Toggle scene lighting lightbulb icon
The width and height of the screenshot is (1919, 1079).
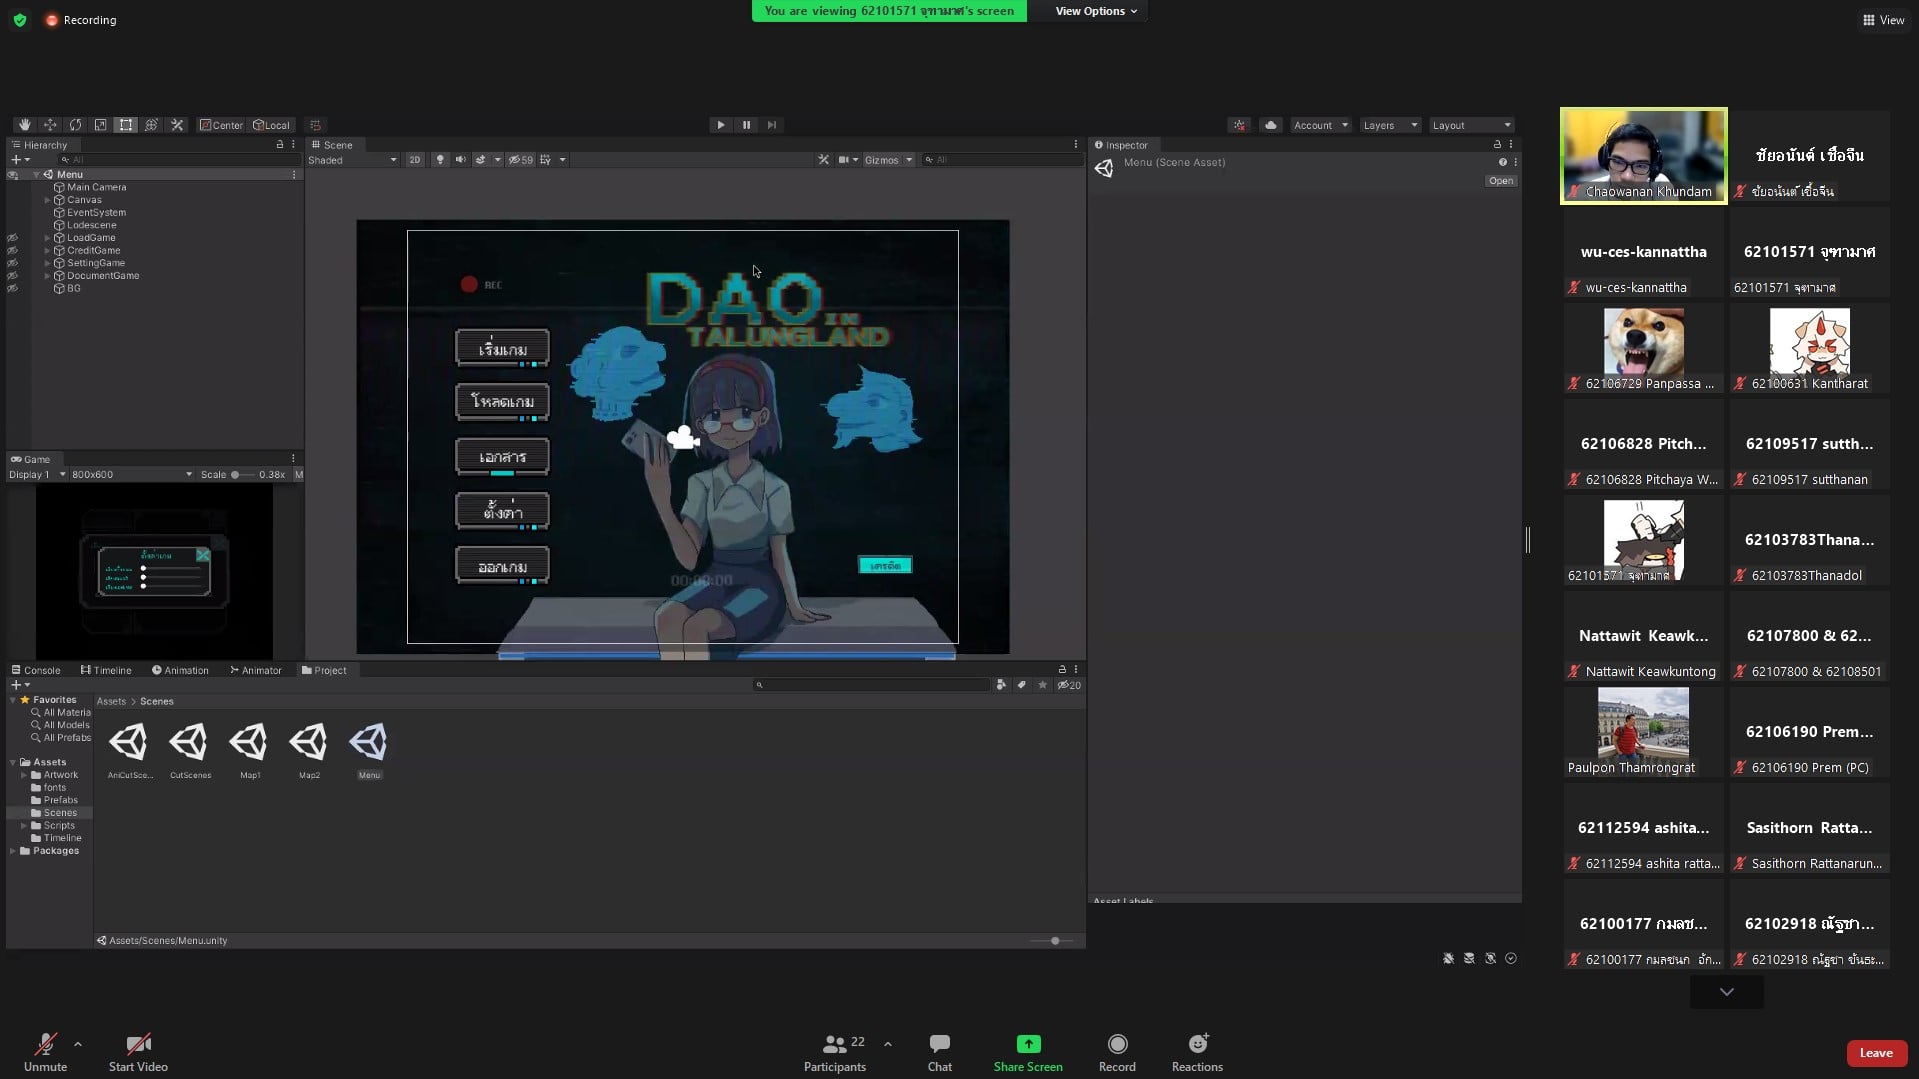coord(440,160)
